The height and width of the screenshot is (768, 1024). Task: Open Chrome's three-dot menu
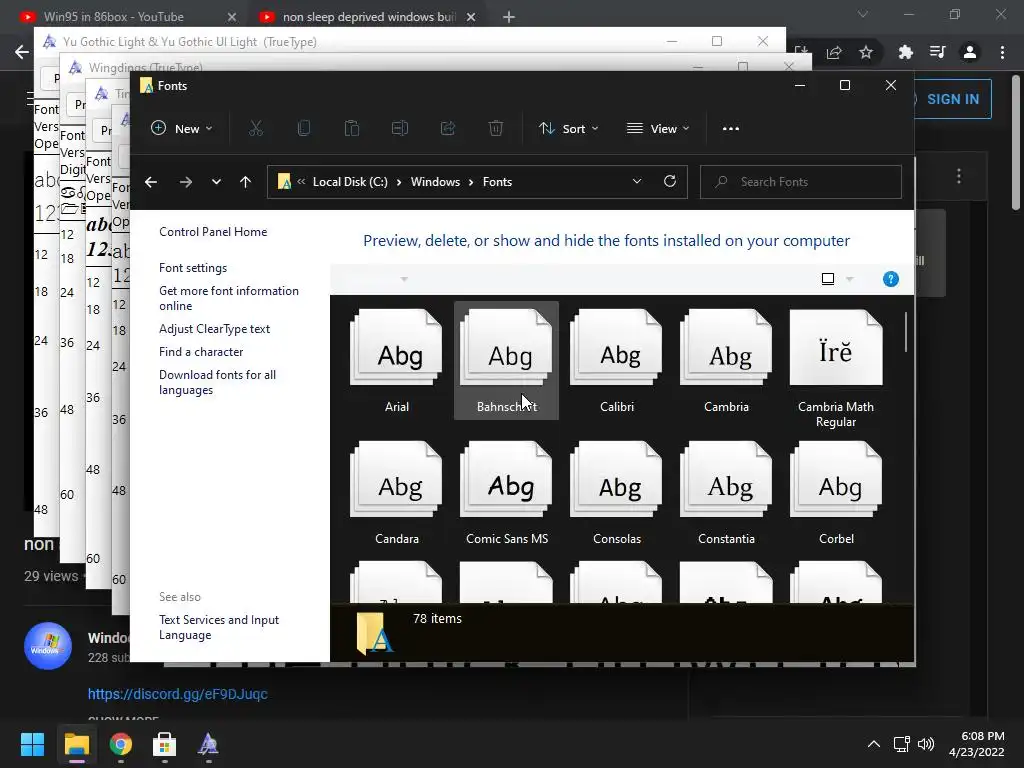click(x=1002, y=52)
